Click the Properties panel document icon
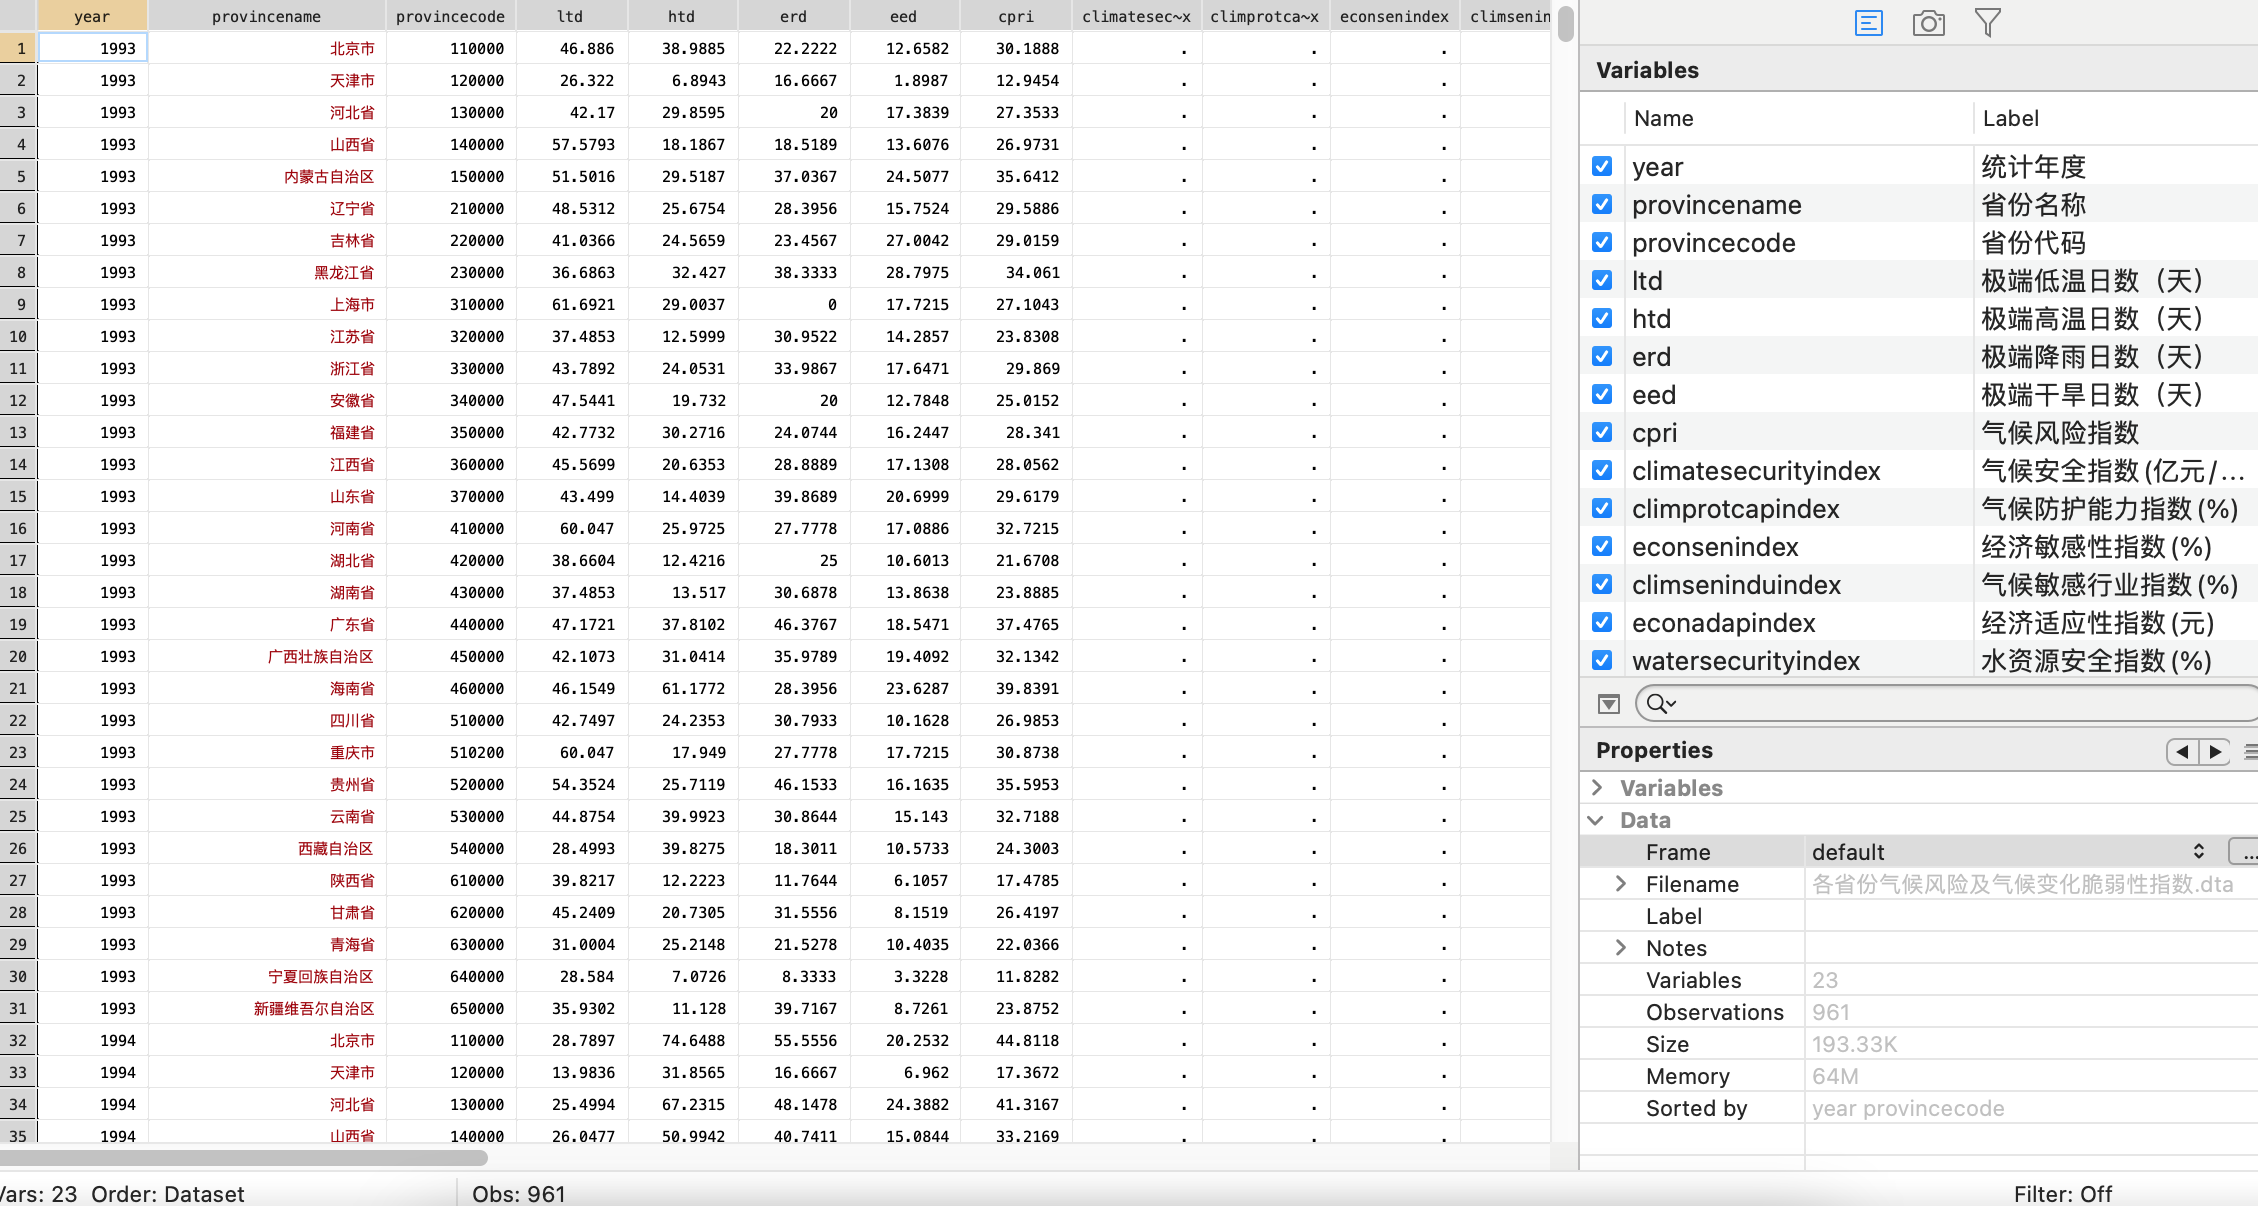This screenshot has height=1206, width=2258. click(1868, 23)
